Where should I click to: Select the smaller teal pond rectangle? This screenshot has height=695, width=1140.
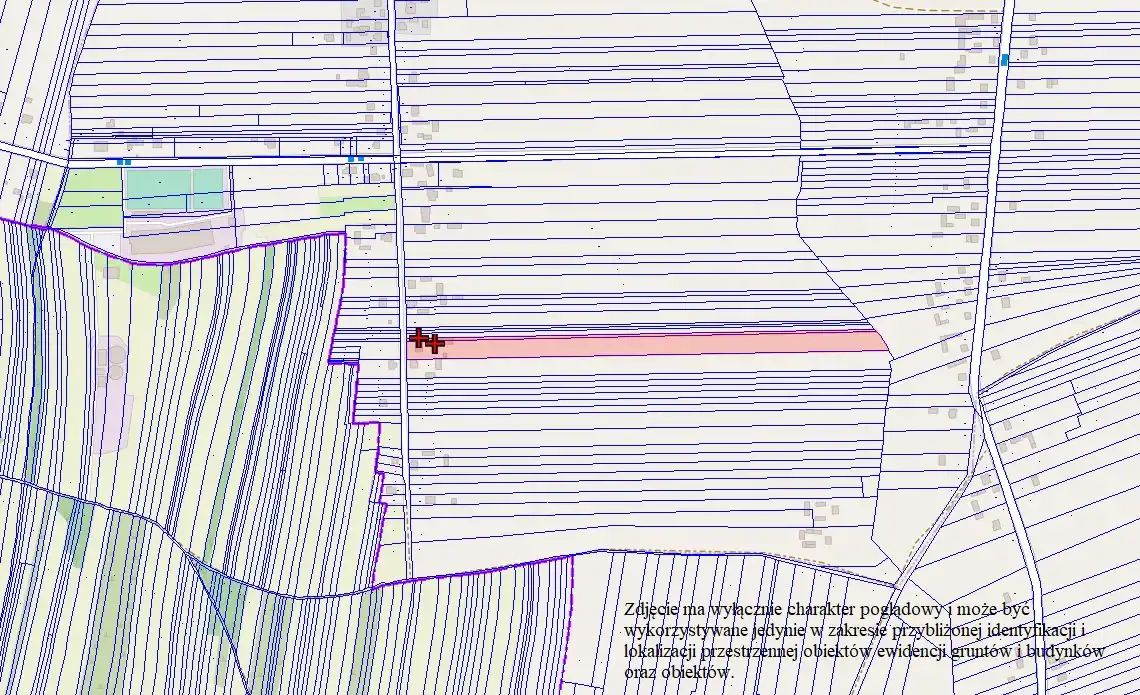208,188
